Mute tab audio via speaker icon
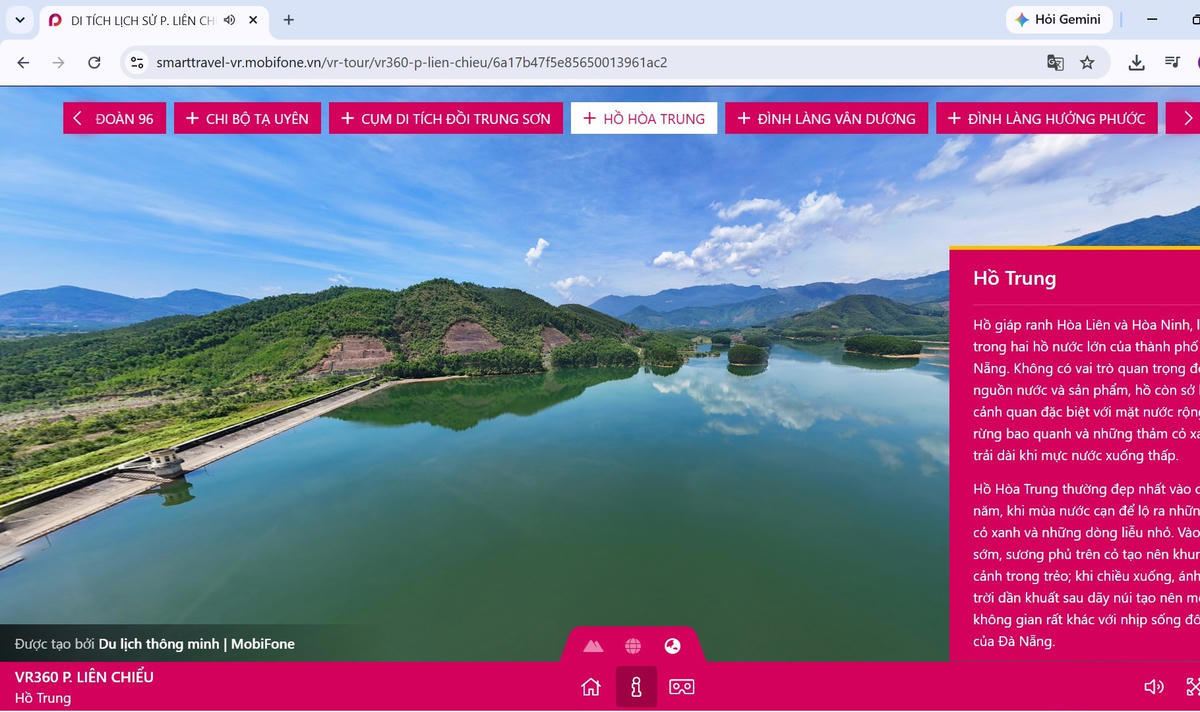Image resolution: width=1200 pixels, height=712 pixels. click(230, 20)
